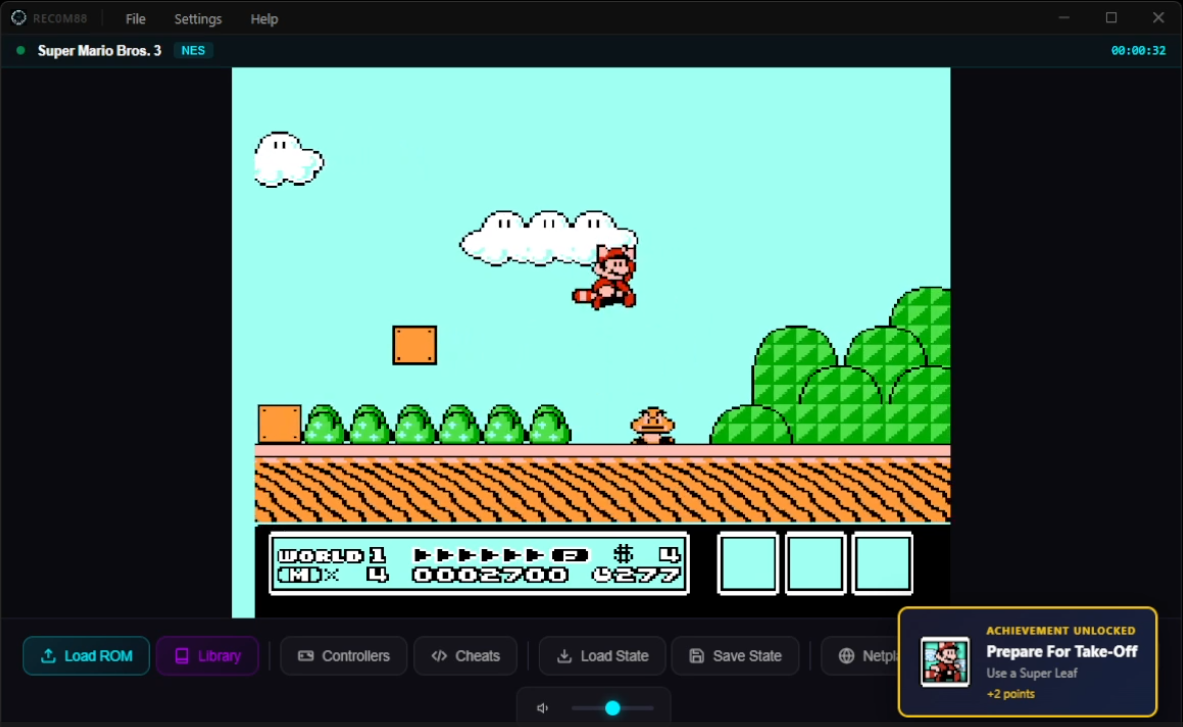Adjust the volume slider
Image resolution: width=1183 pixels, height=727 pixels.
click(x=612, y=708)
